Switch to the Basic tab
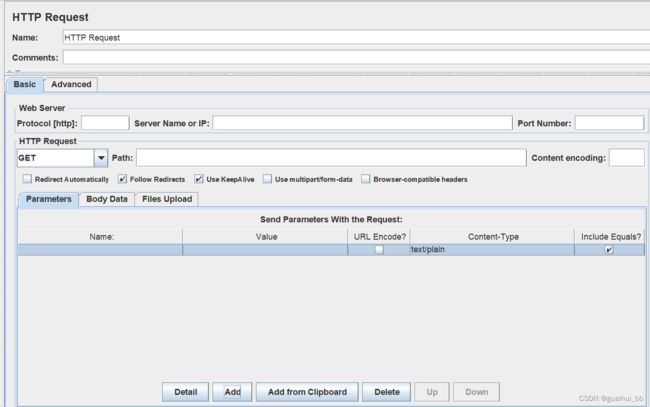The image size is (650, 407). pyautogui.click(x=25, y=85)
